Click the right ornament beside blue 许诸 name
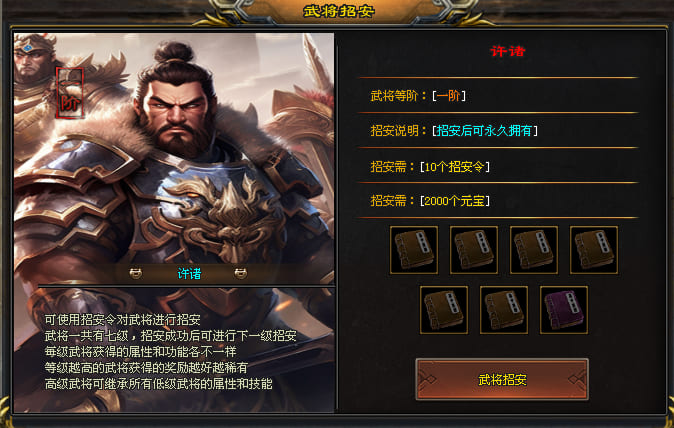 click(240, 273)
